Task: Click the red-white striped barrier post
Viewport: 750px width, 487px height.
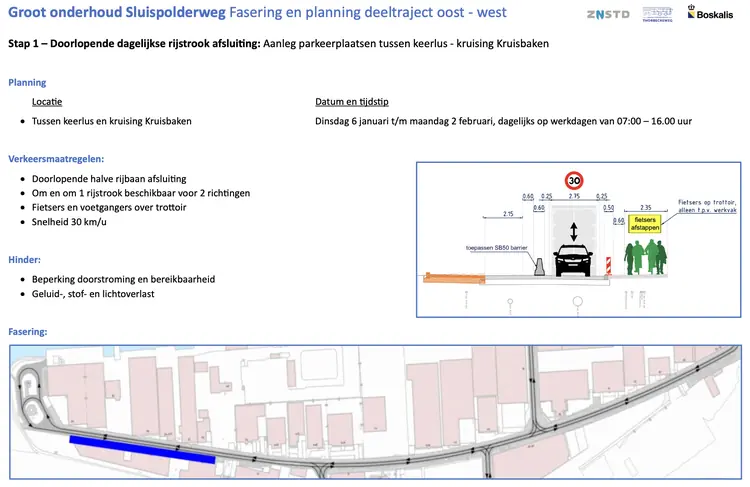Action: (x=606, y=264)
